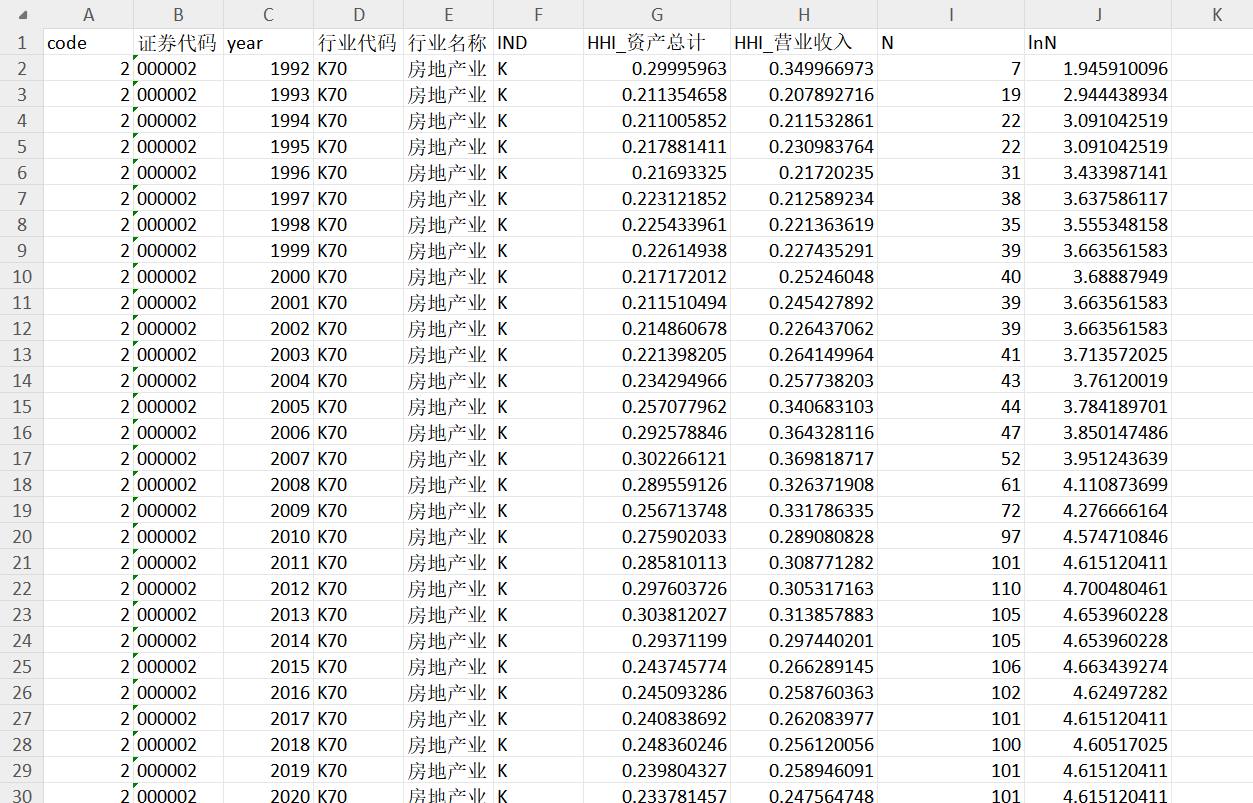Click the 'year' header cell

click(x=268, y=43)
